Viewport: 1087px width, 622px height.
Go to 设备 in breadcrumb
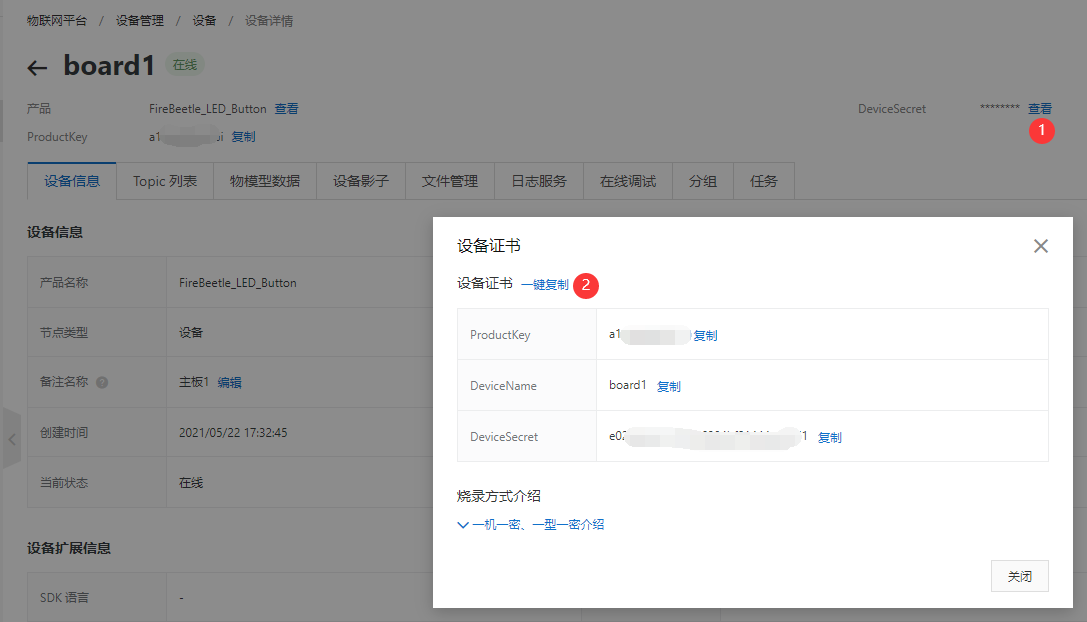click(x=204, y=21)
